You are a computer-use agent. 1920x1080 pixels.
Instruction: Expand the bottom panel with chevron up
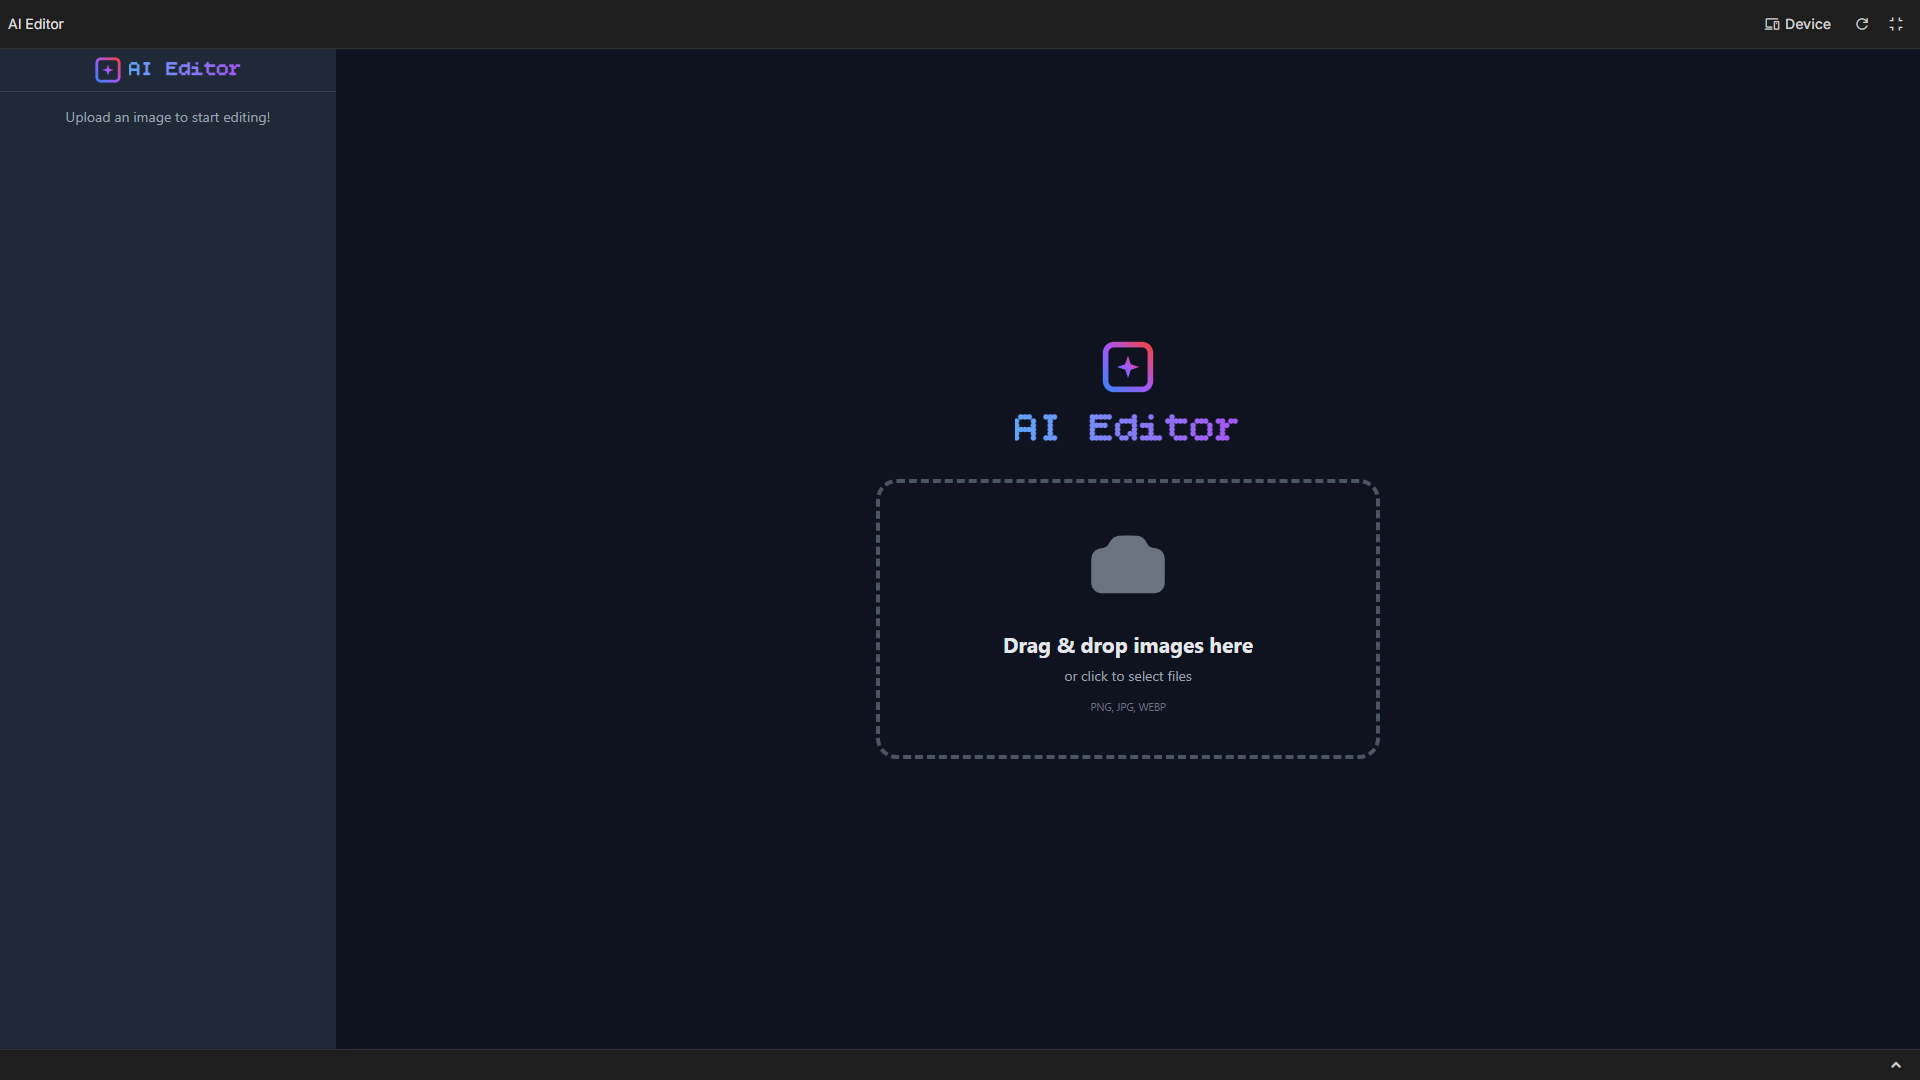click(1896, 1065)
